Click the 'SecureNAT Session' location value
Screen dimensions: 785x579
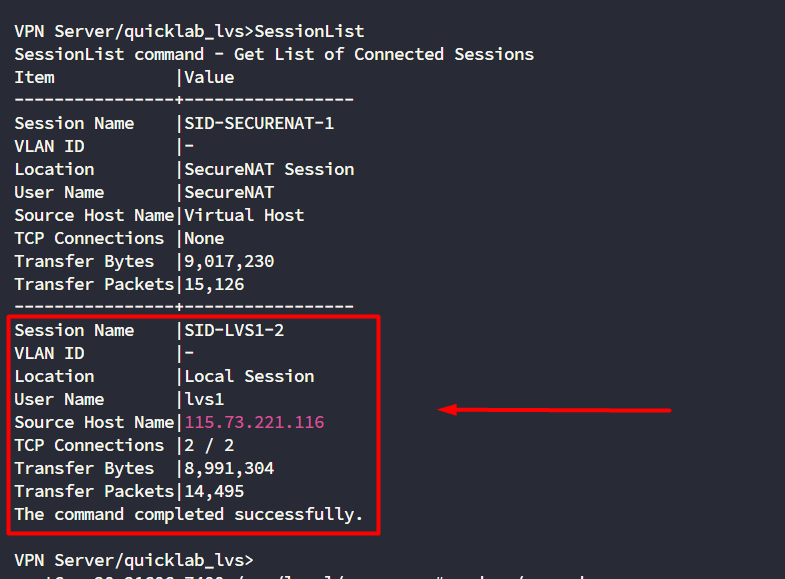point(269,169)
